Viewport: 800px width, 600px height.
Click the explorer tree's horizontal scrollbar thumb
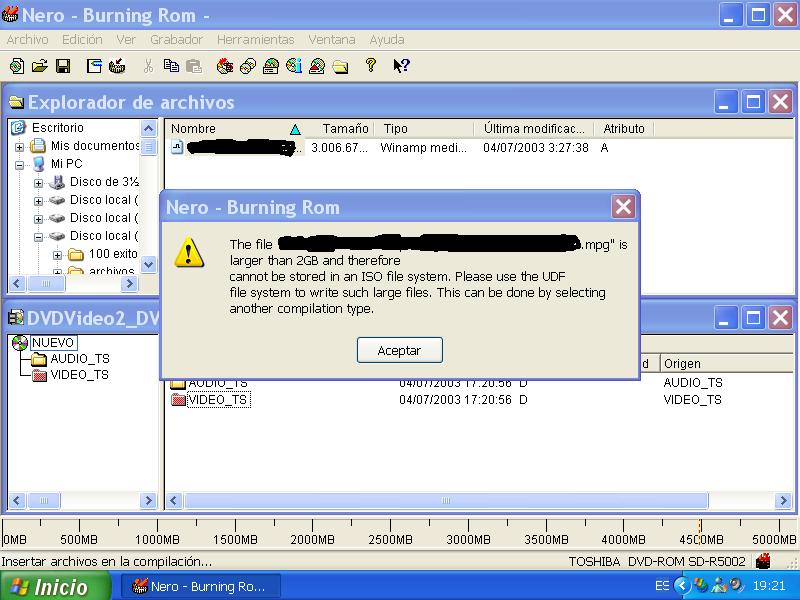click(x=46, y=284)
